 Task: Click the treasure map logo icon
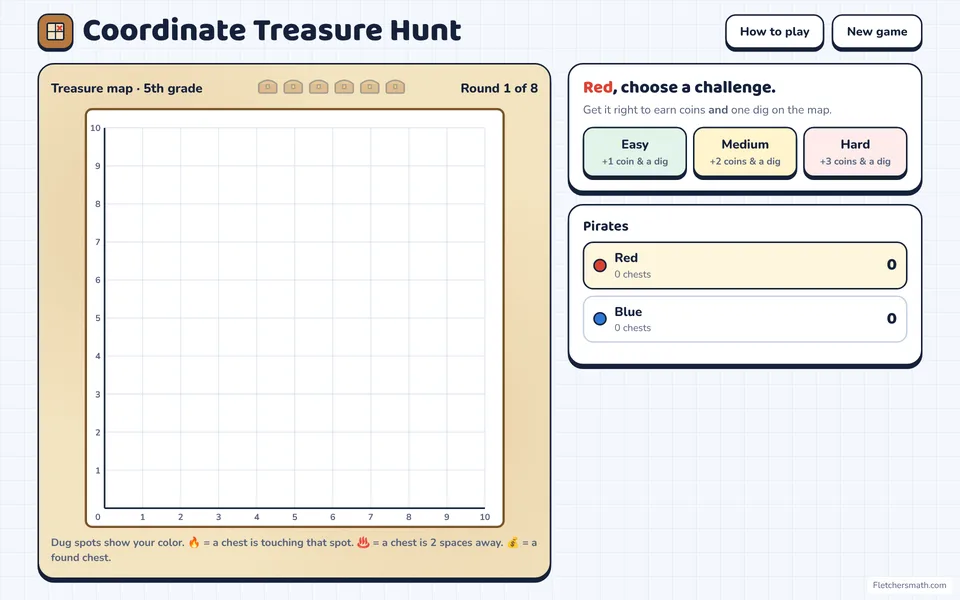(x=56, y=31)
